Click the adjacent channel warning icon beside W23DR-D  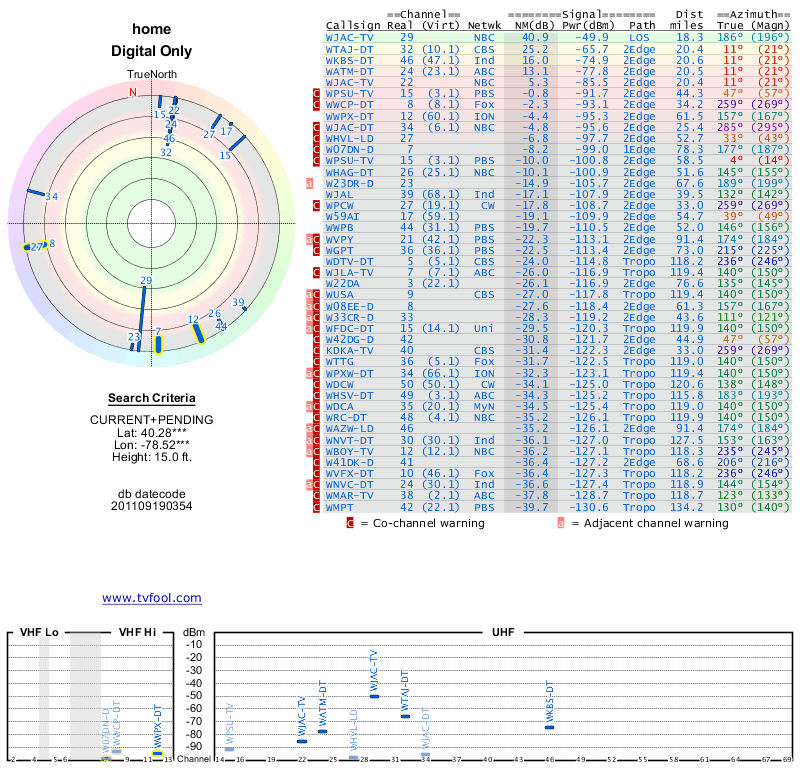pyautogui.click(x=310, y=183)
